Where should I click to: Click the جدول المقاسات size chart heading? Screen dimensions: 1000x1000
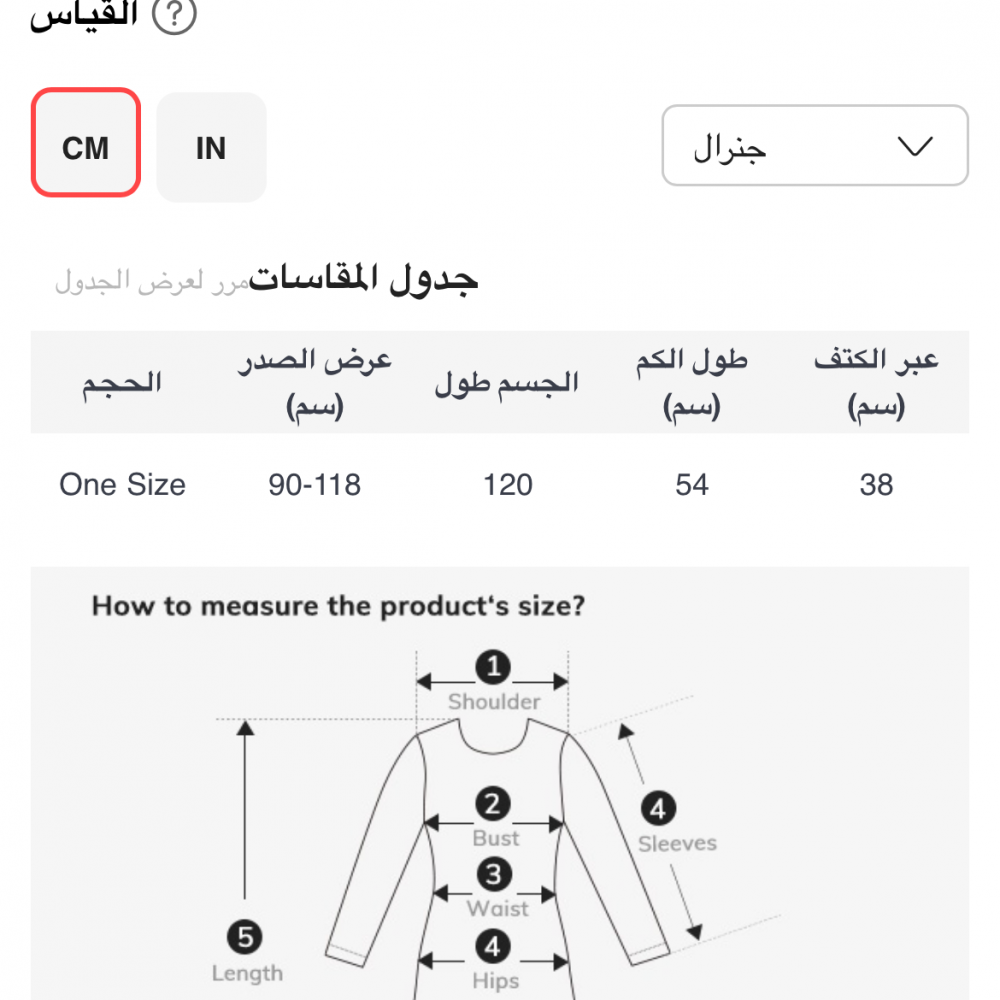click(x=363, y=279)
